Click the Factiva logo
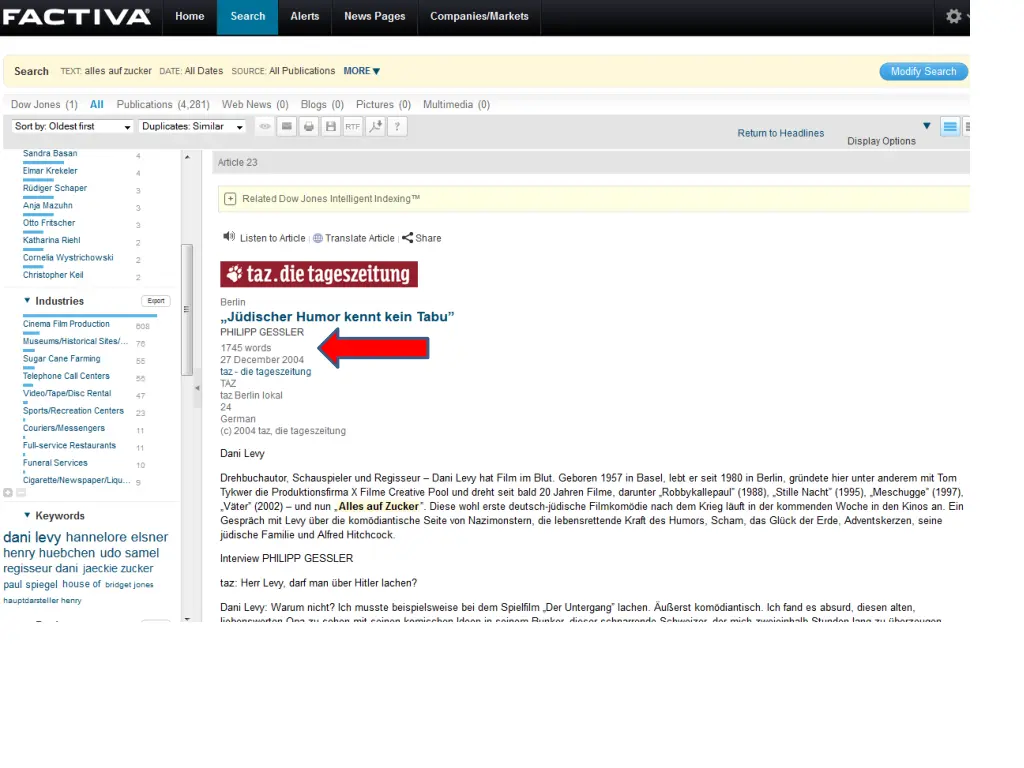Viewport: 1024px width, 768px height. point(76,16)
